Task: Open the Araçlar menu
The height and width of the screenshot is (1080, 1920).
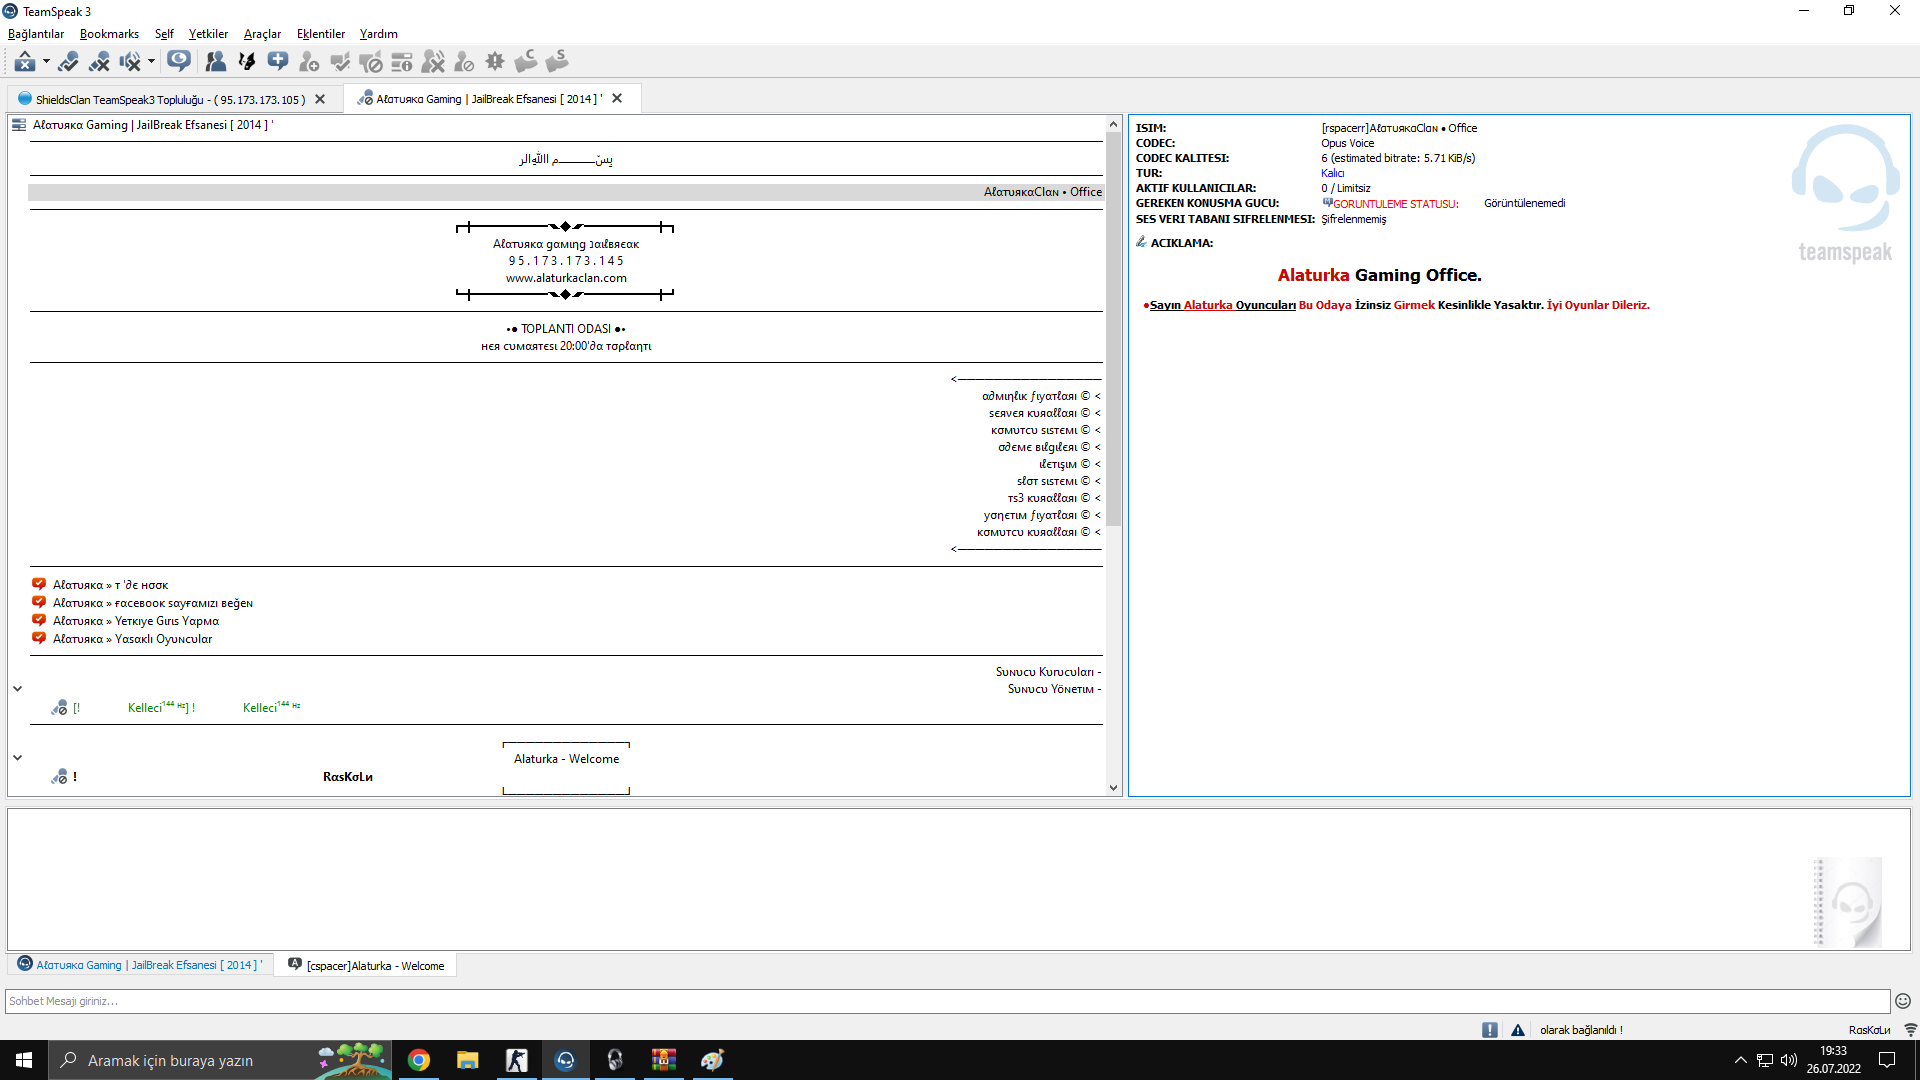Action: pyautogui.click(x=262, y=34)
